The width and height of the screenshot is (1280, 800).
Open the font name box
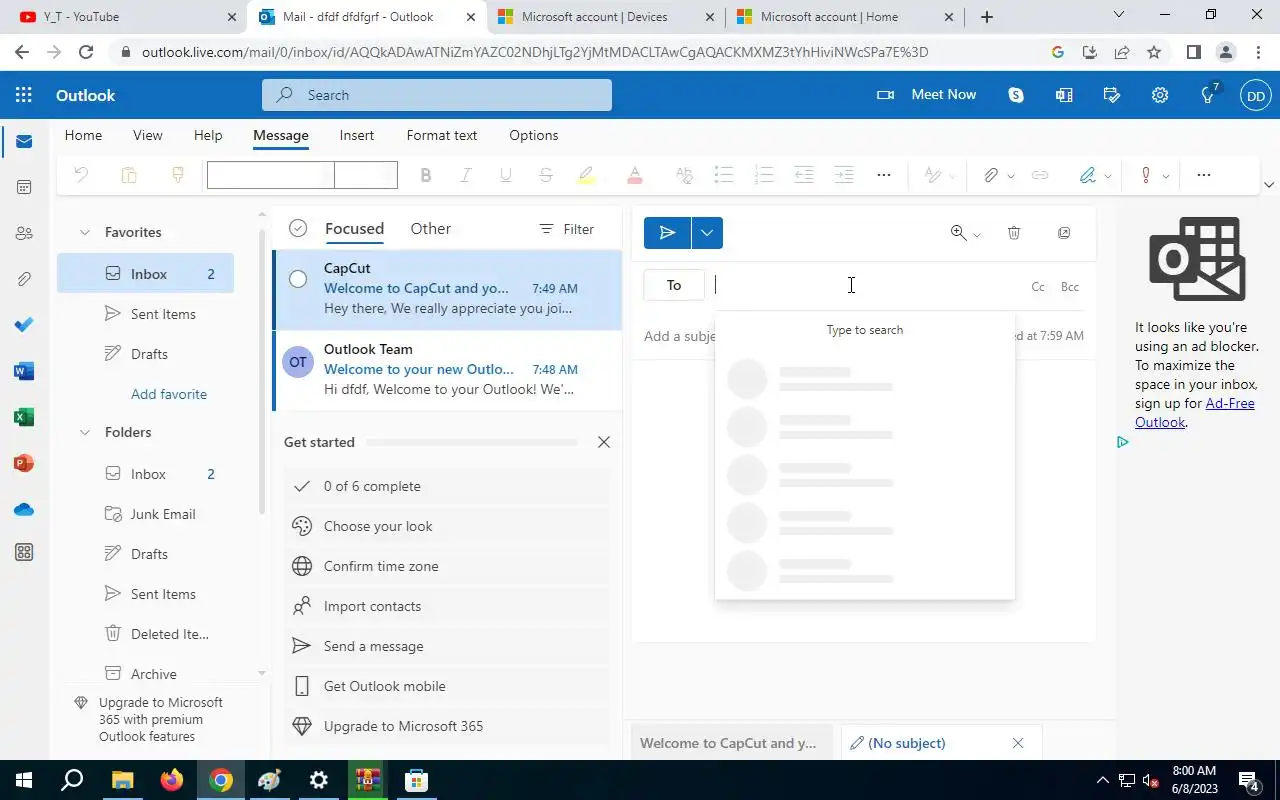270,175
